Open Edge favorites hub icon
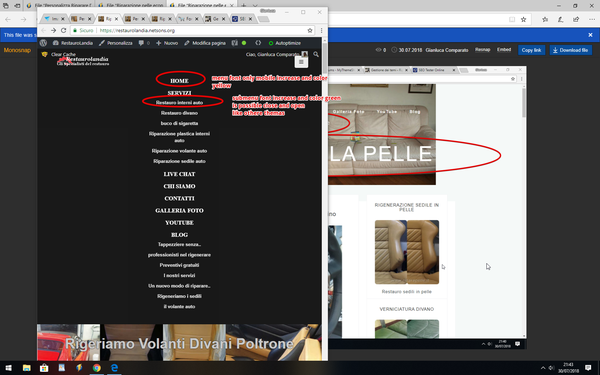 [x=545, y=19]
